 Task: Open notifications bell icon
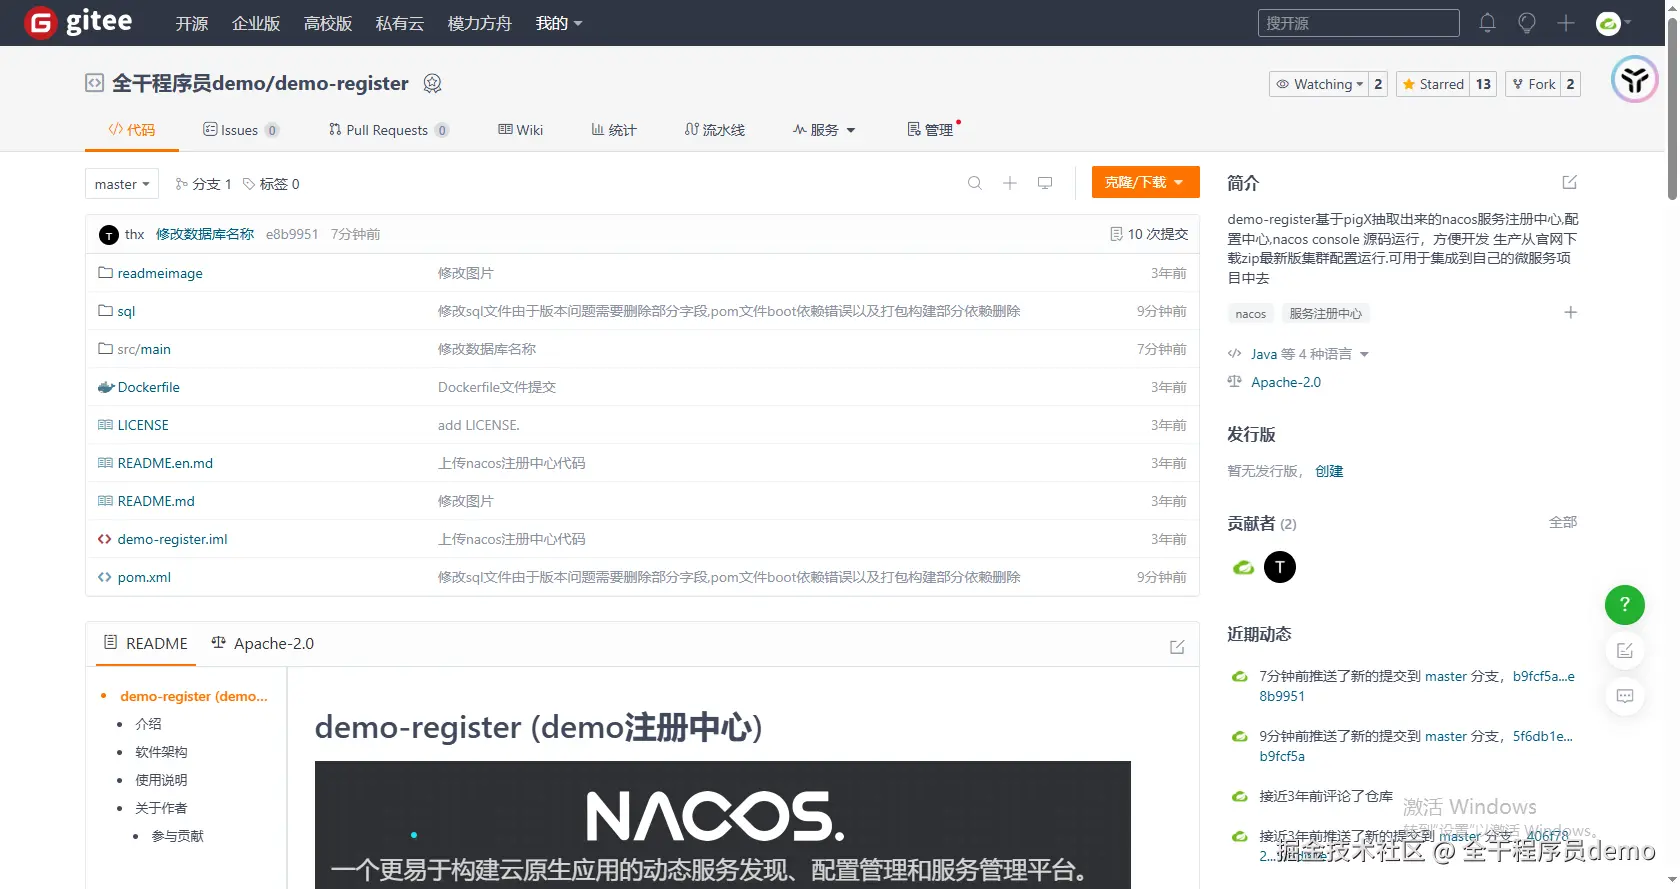(1487, 23)
